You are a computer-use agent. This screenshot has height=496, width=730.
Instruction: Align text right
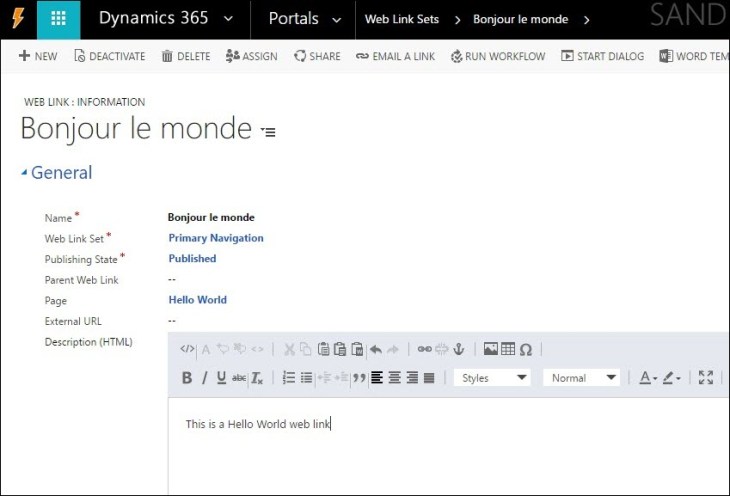412,378
